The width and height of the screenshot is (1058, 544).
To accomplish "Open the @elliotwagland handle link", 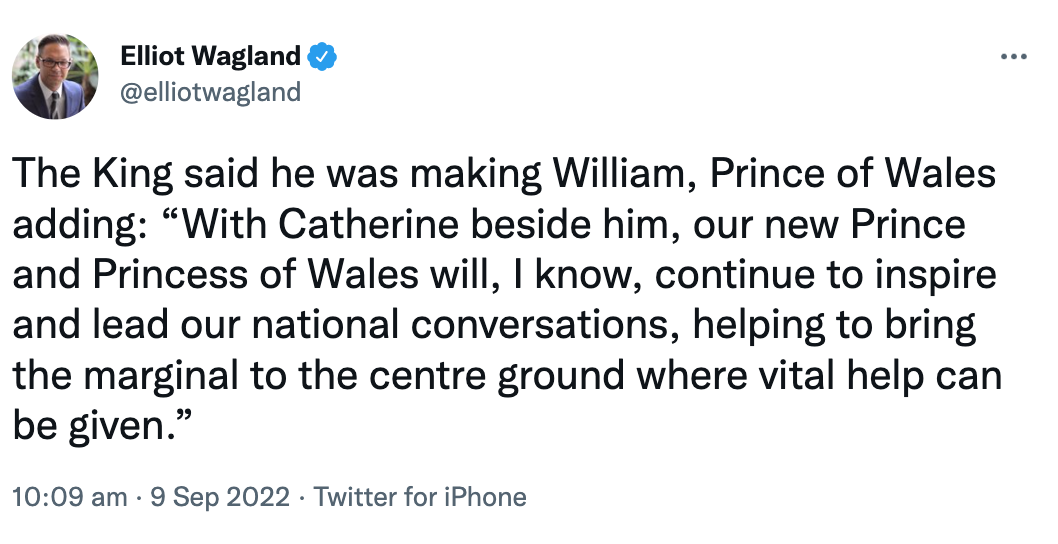I will [x=211, y=92].
